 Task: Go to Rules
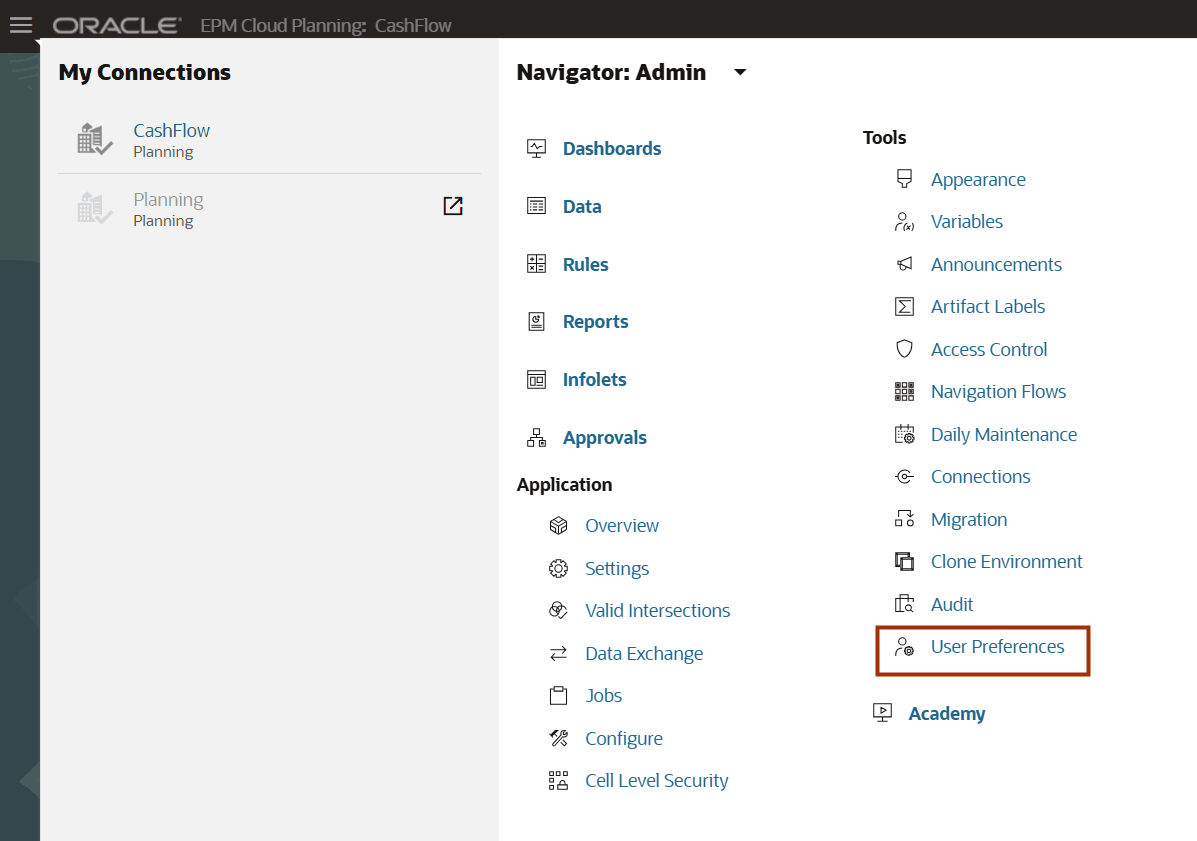586,264
